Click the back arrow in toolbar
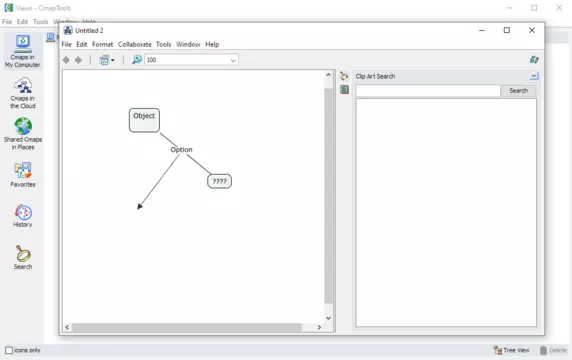The height and width of the screenshot is (360, 572). point(66,60)
